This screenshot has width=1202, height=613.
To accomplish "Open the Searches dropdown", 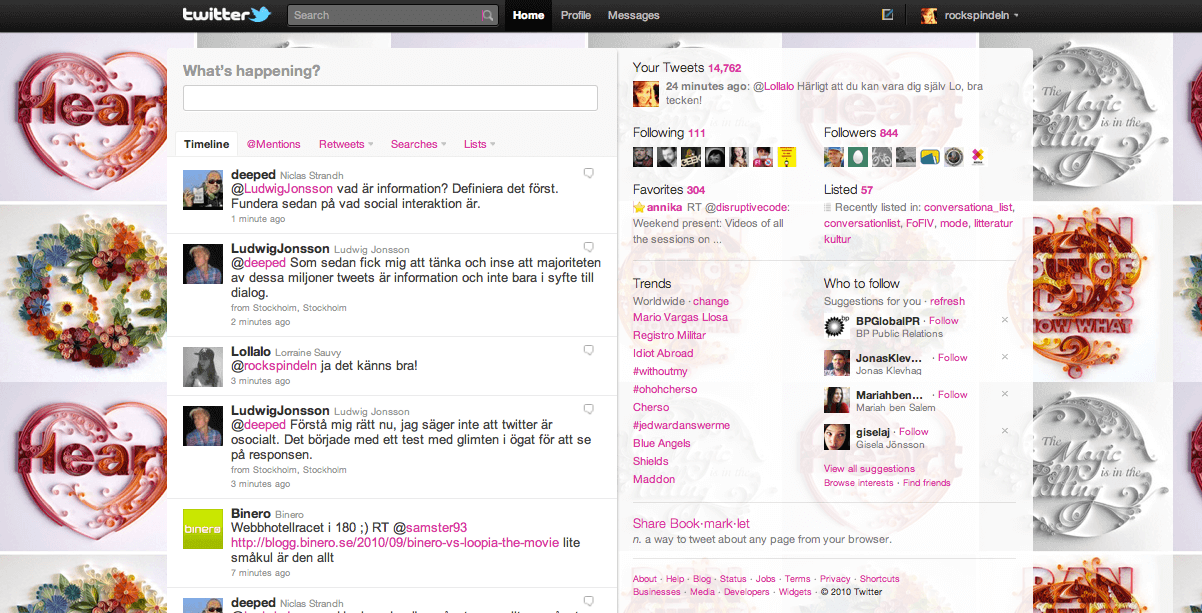I will tap(418, 144).
